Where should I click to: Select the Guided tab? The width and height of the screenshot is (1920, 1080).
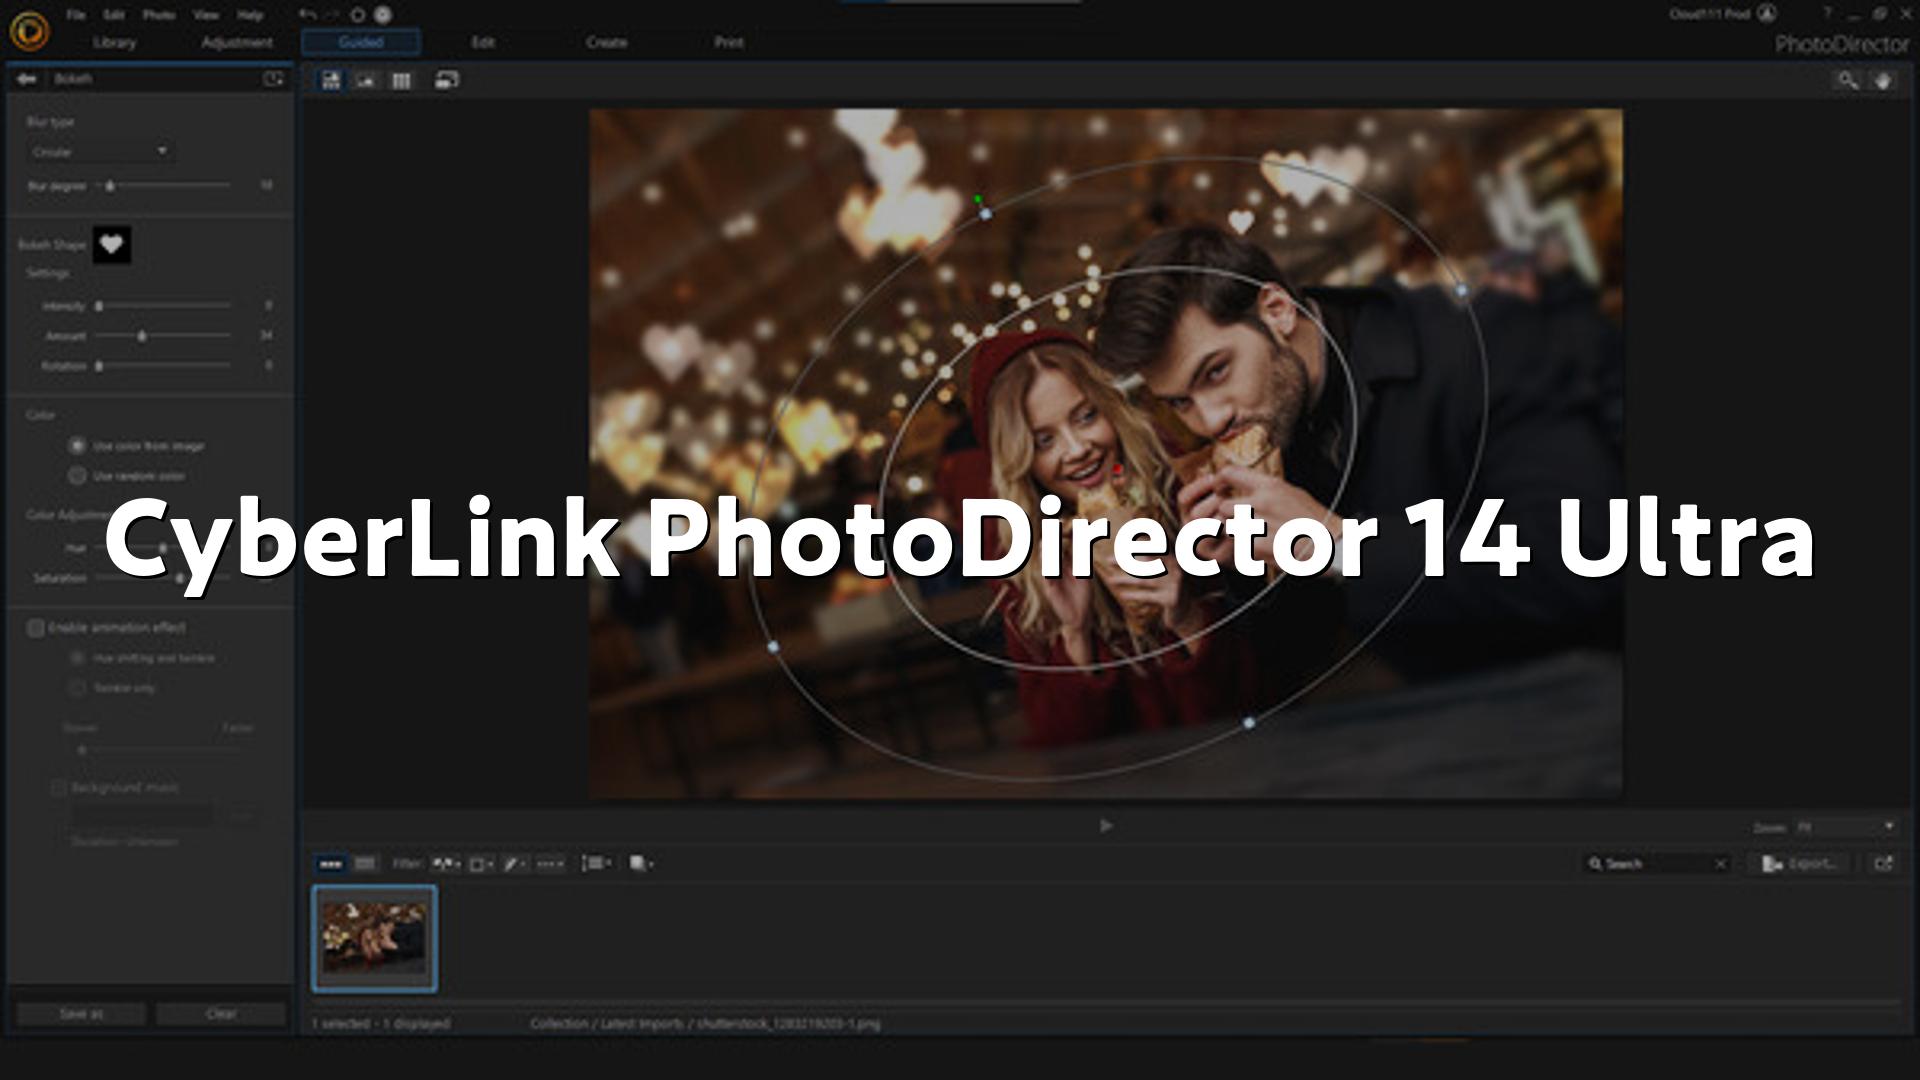[361, 42]
